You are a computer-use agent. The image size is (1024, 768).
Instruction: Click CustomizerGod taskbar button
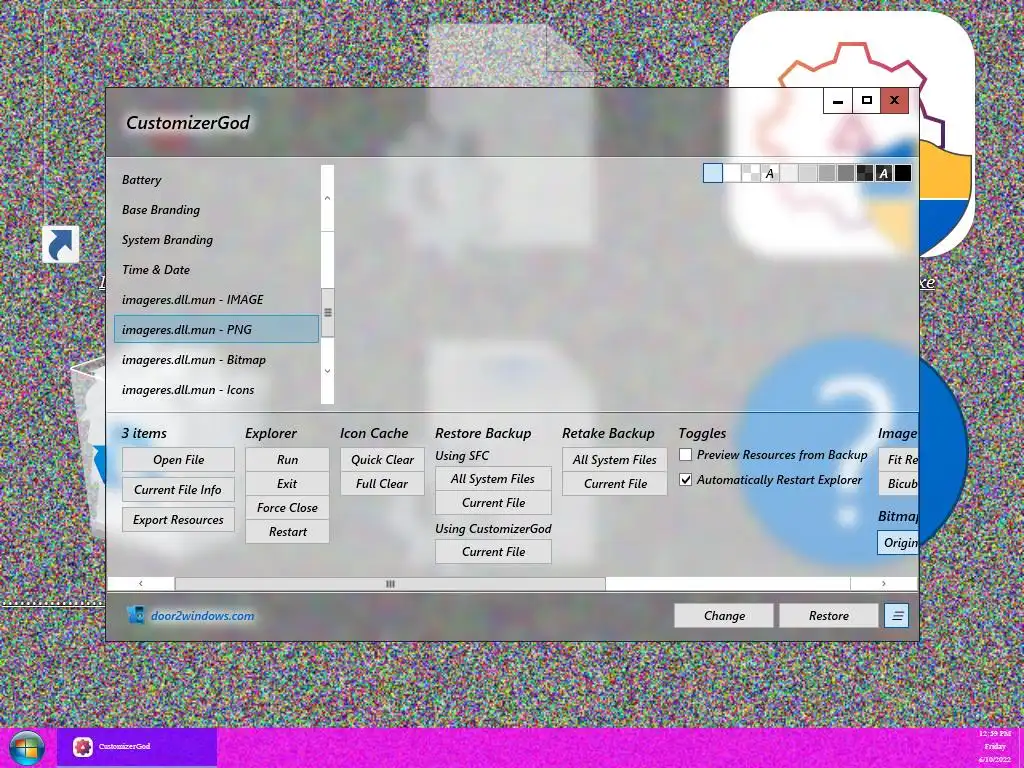pos(137,746)
